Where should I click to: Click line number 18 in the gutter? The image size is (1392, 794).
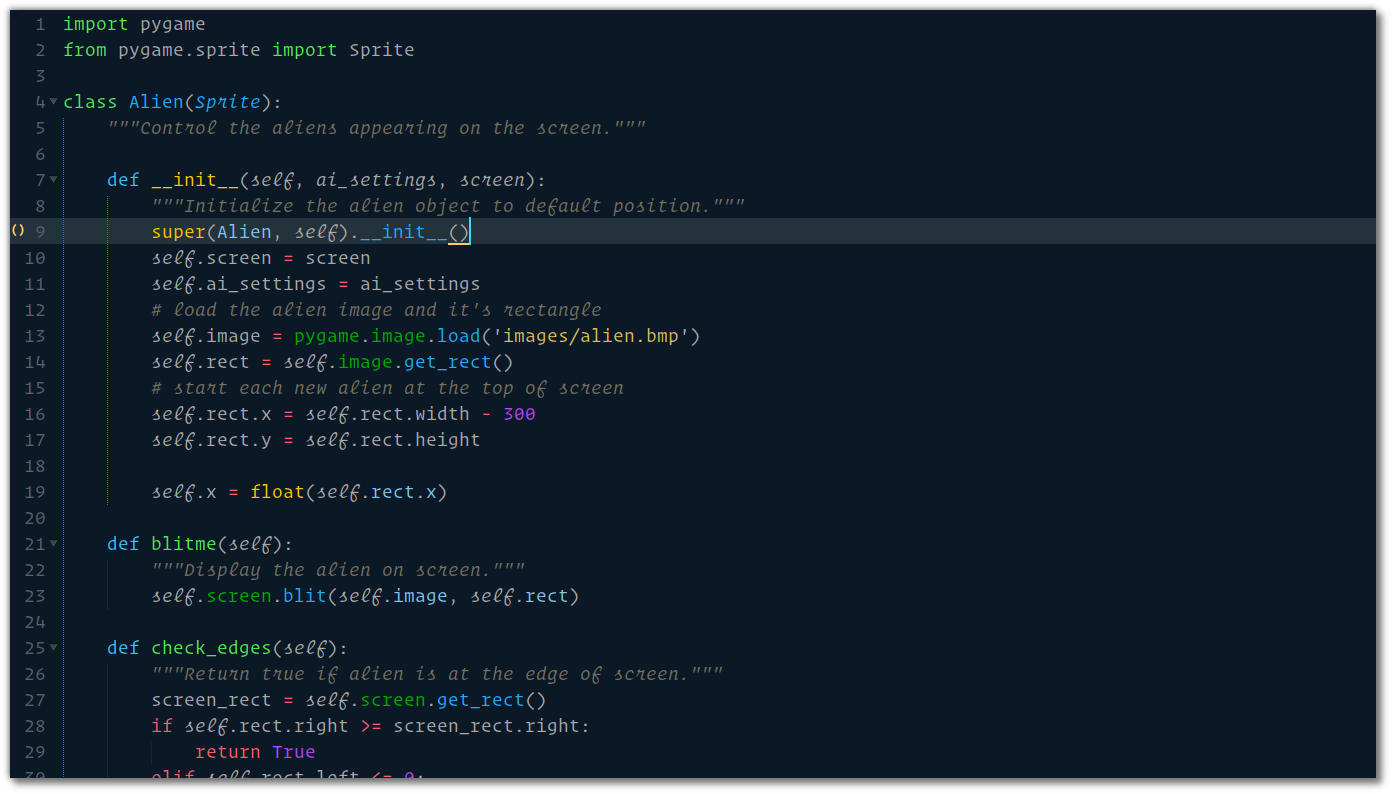click(x=35, y=466)
